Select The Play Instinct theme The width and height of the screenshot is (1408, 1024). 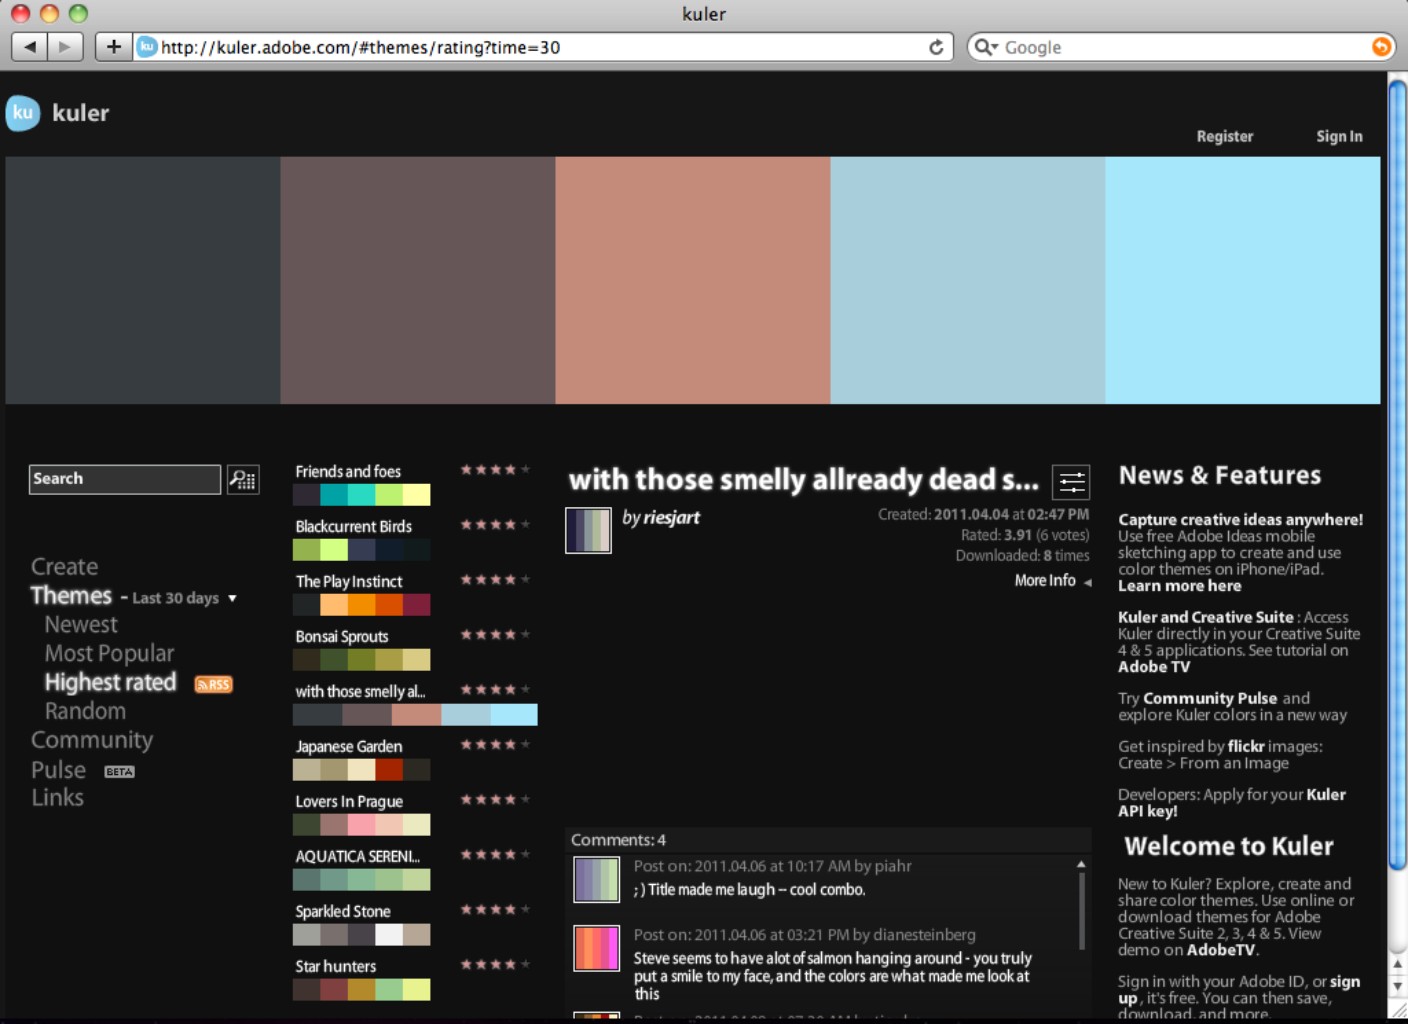pyautogui.click(x=349, y=582)
